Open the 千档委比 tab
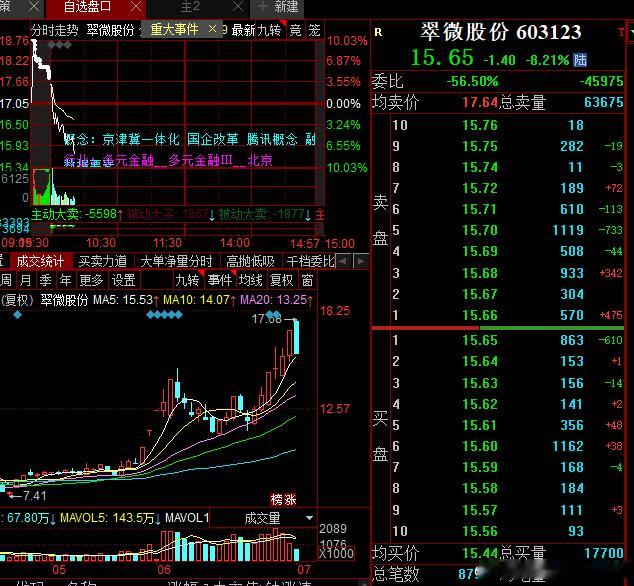 310,261
